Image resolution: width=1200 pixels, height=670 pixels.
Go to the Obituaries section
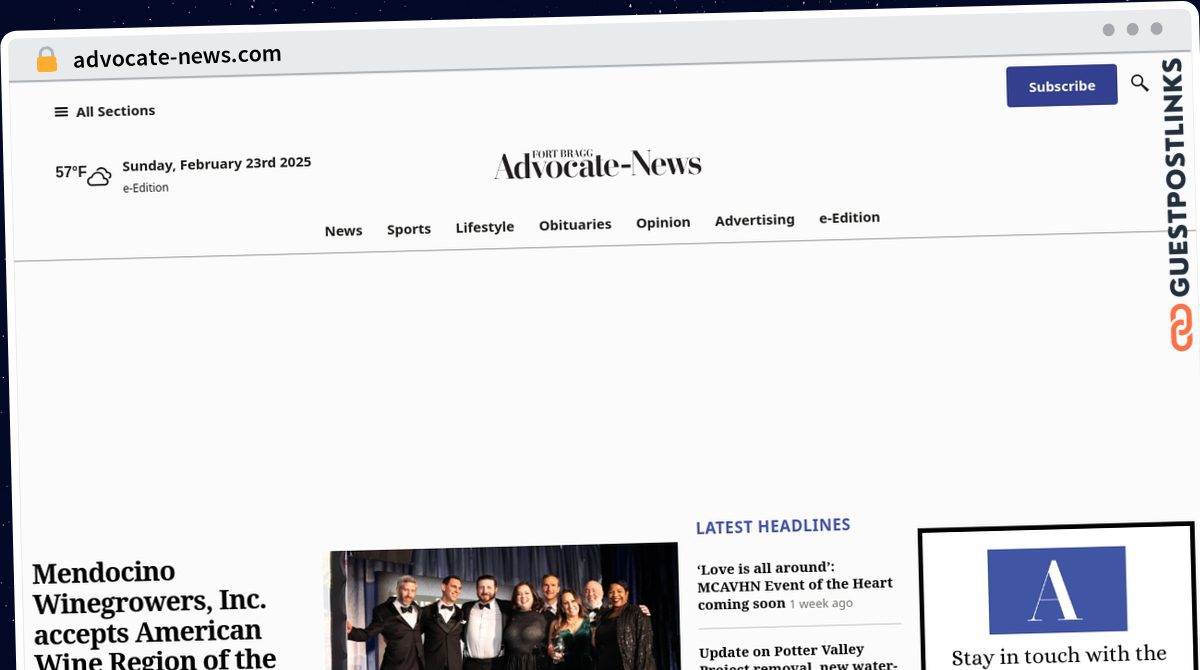pyautogui.click(x=574, y=224)
